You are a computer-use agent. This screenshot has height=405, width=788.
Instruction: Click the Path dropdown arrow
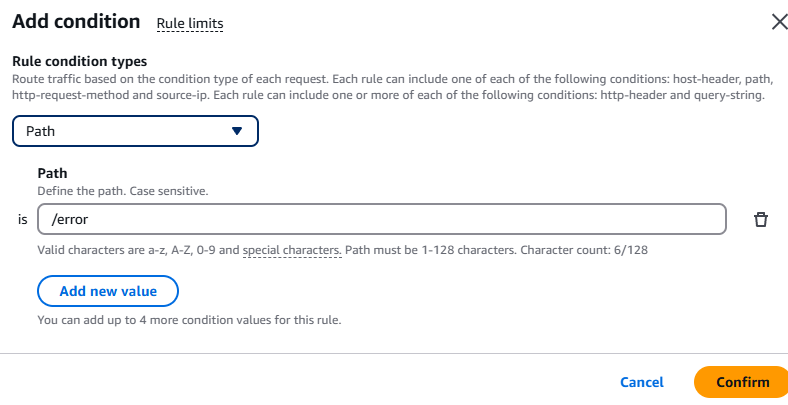(x=237, y=131)
